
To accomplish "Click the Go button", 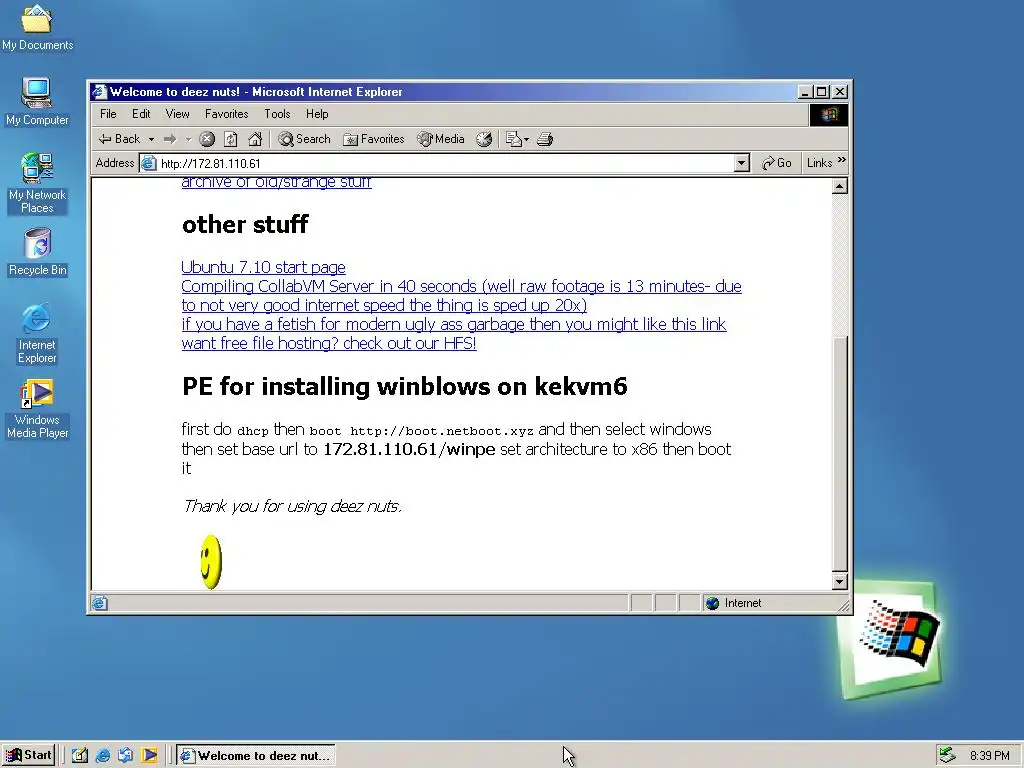I will click(777, 163).
